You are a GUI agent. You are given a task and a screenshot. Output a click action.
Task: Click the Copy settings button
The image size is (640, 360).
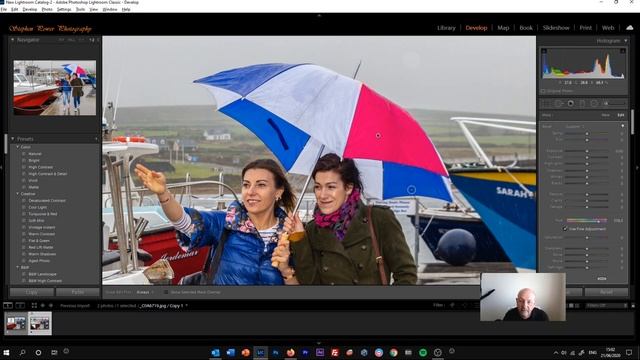point(31,292)
